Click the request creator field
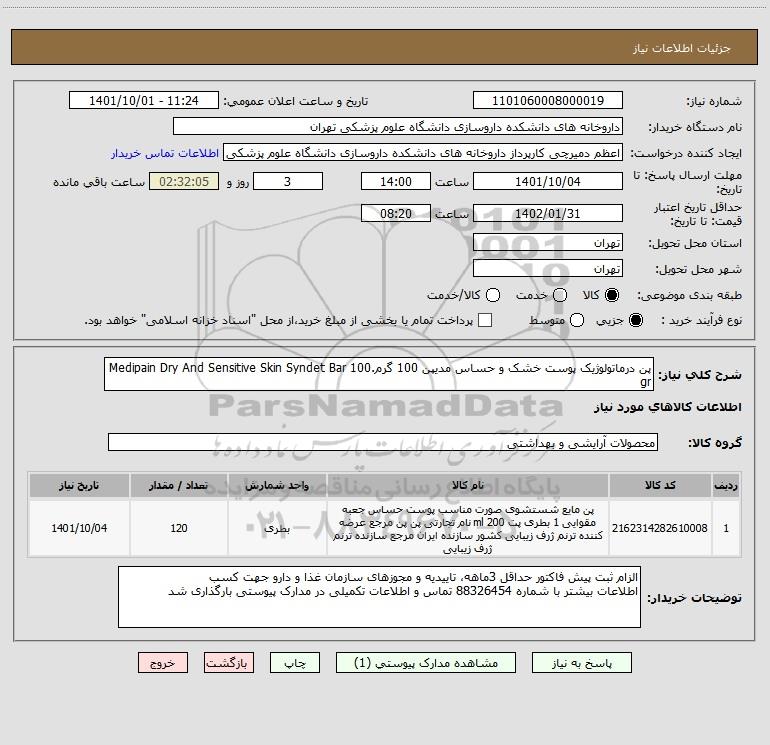 pos(423,153)
